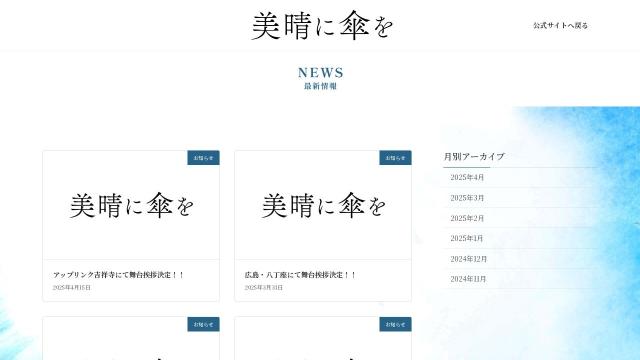Screen dimensions: 640x360
Task: Click the second article's logo thumbnail
Action: pos(323,205)
